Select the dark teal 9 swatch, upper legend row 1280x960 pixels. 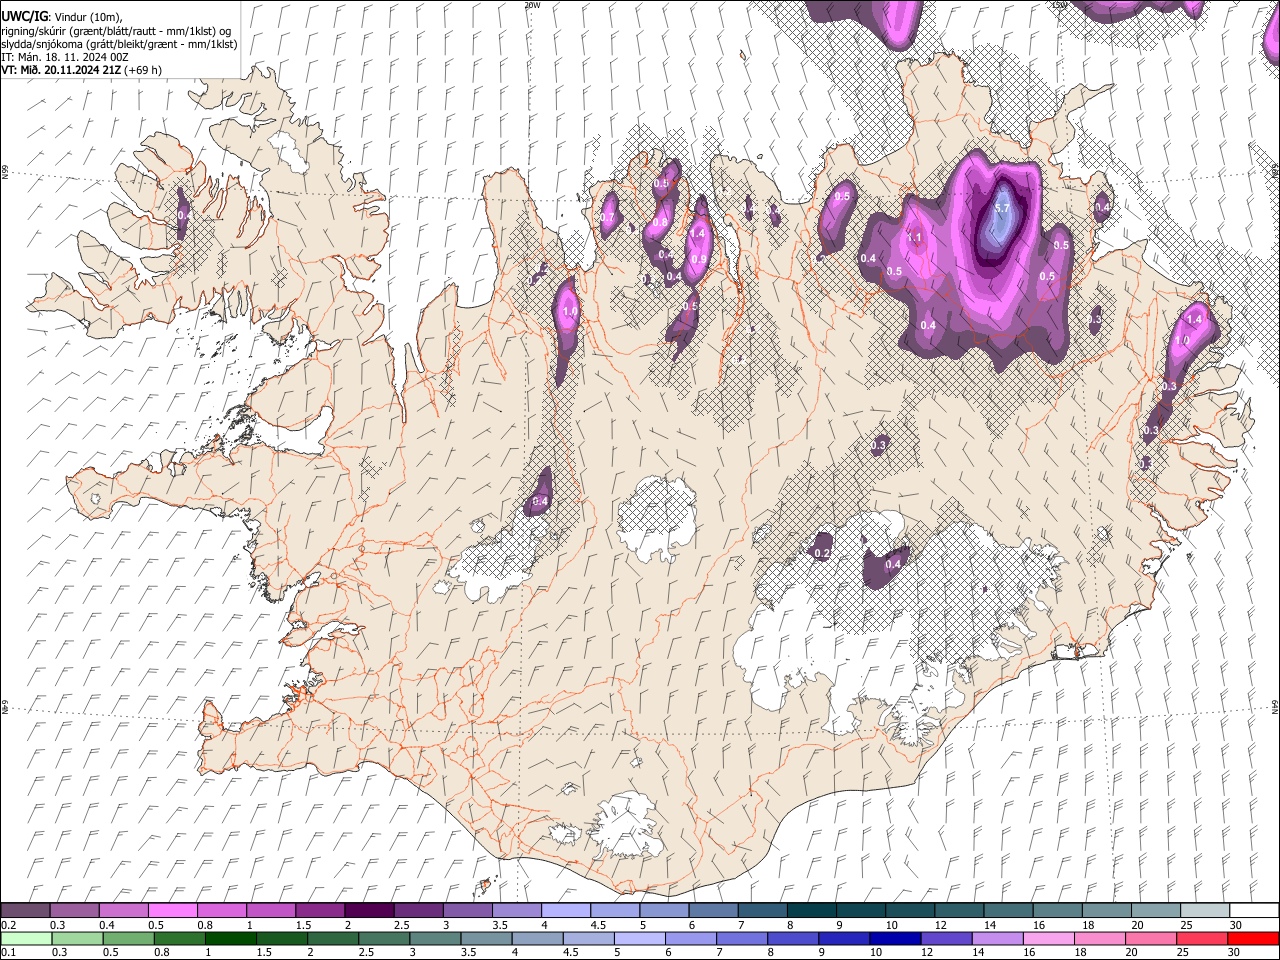pyautogui.click(x=812, y=910)
